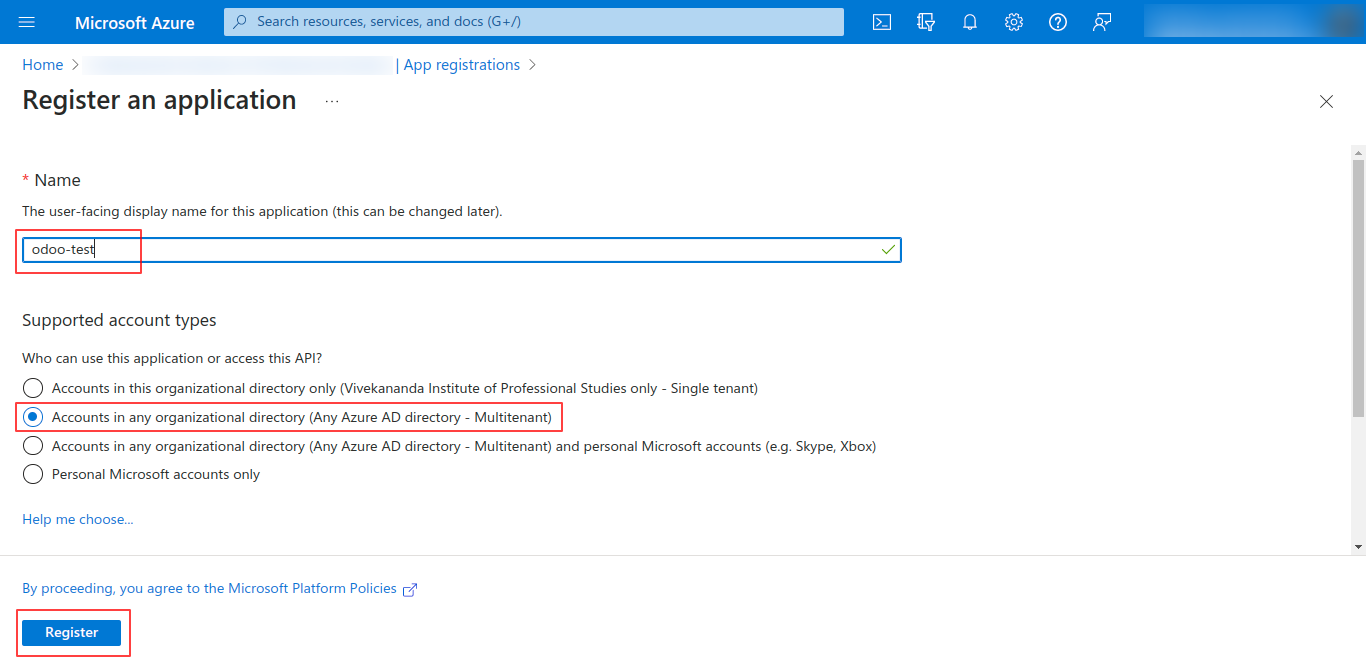Close the Register an application pane

pos(1326,101)
